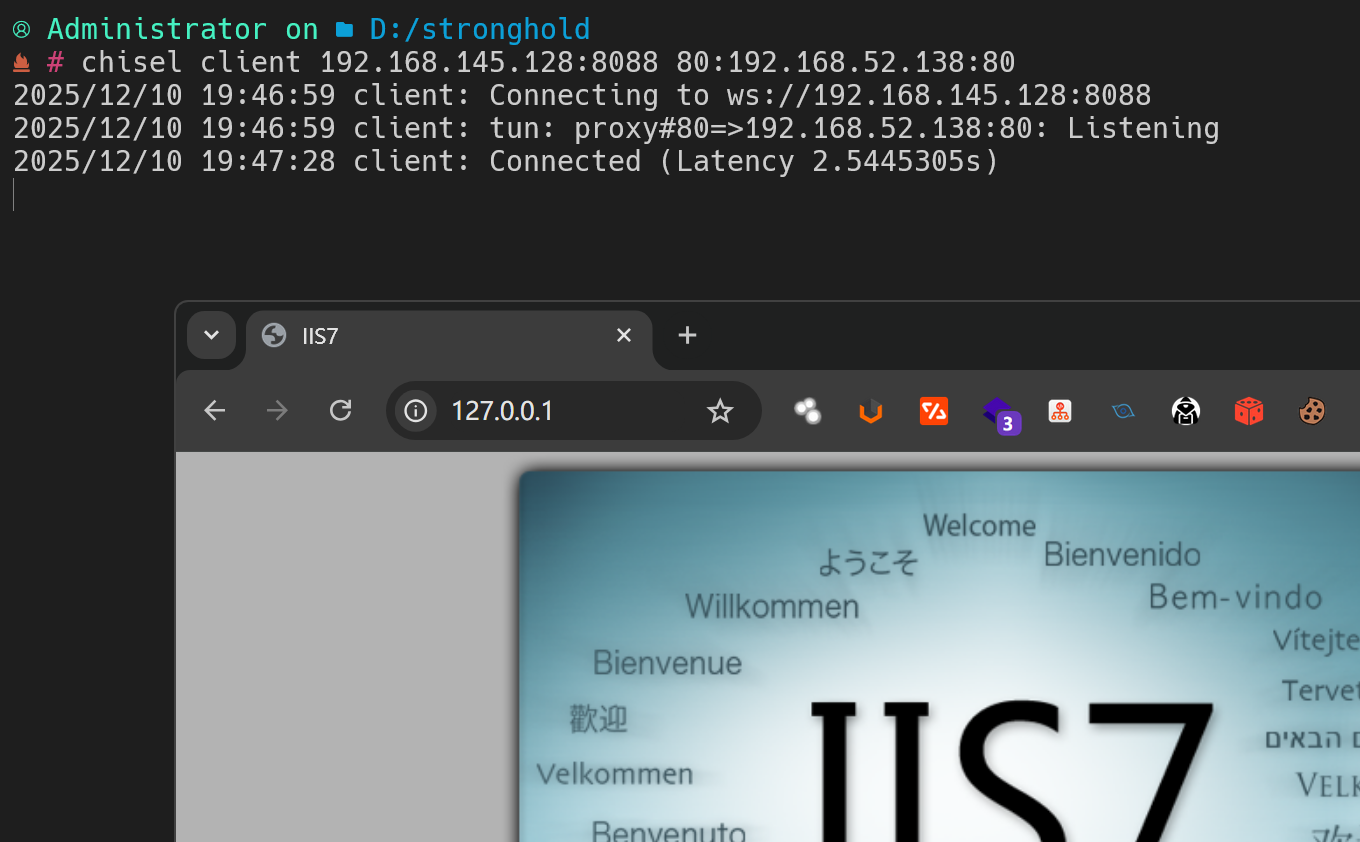Click the 'Willkommen' text on IIS7 page
This screenshot has width=1360, height=842.
[x=772, y=606]
